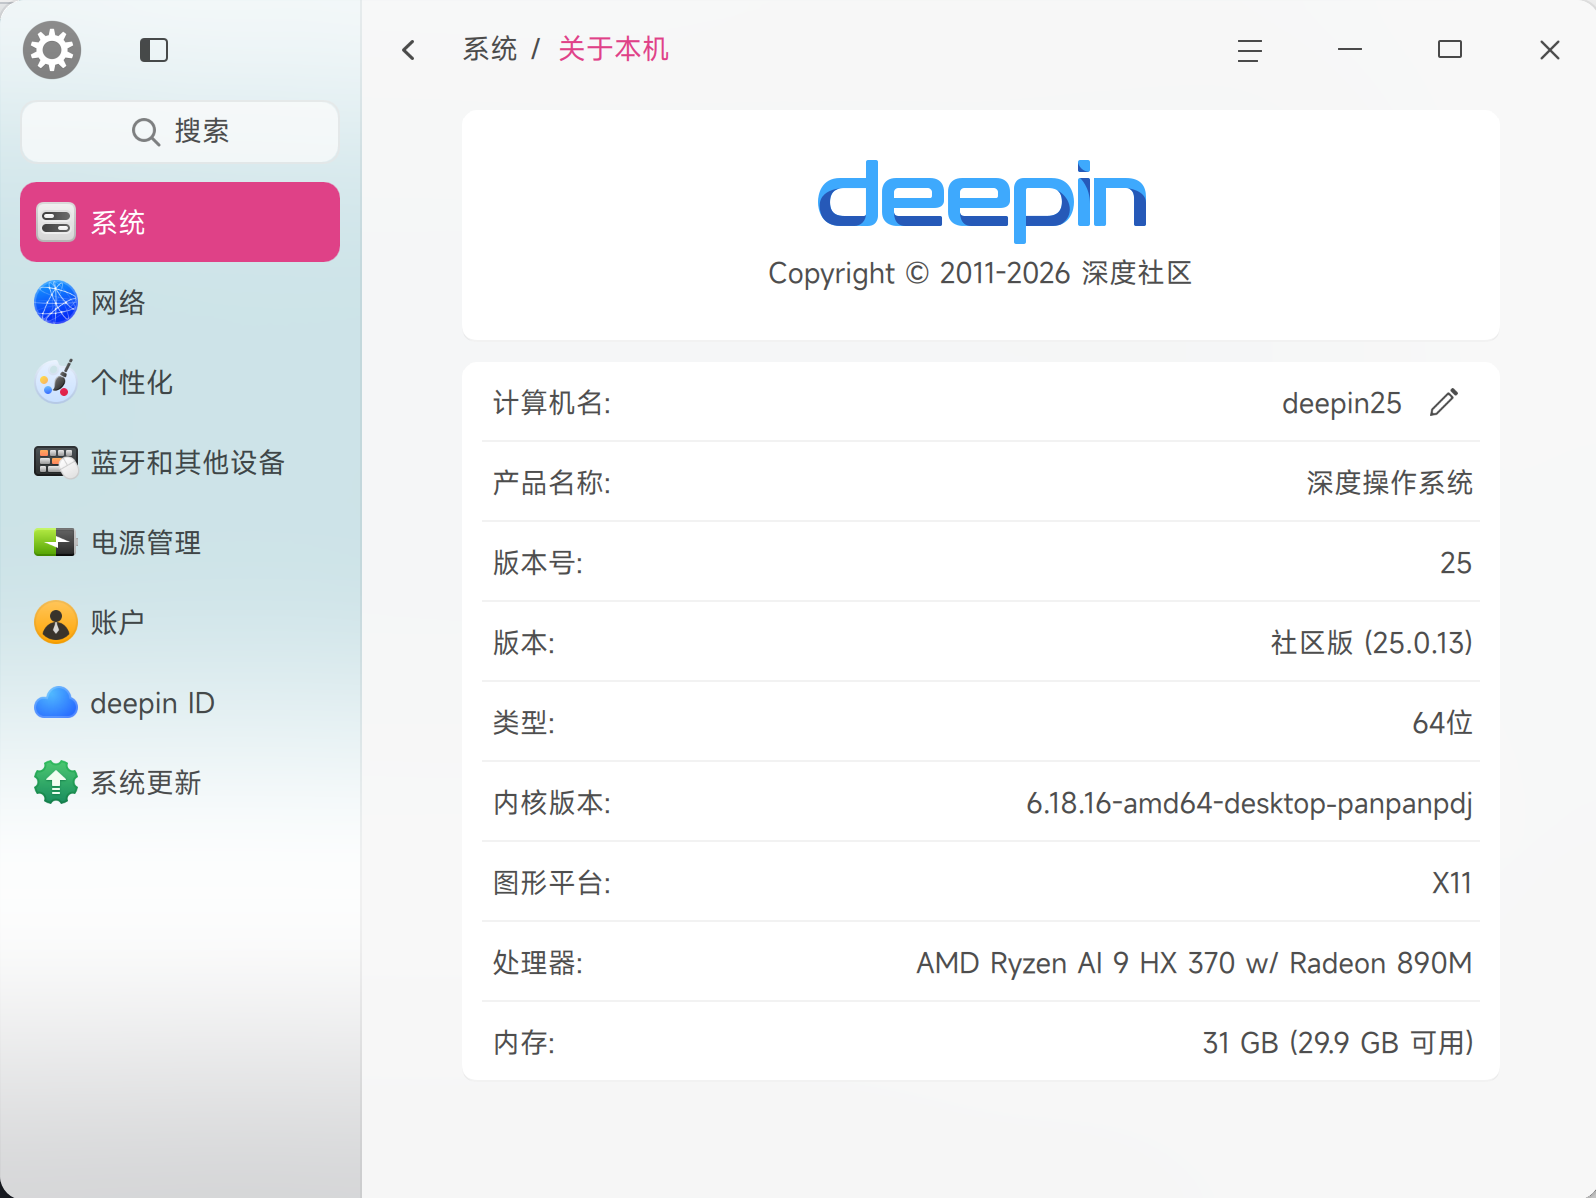Click the Control Center gear icon
Image resolution: width=1596 pixels, height=1198 pixels.
[52, 50]
